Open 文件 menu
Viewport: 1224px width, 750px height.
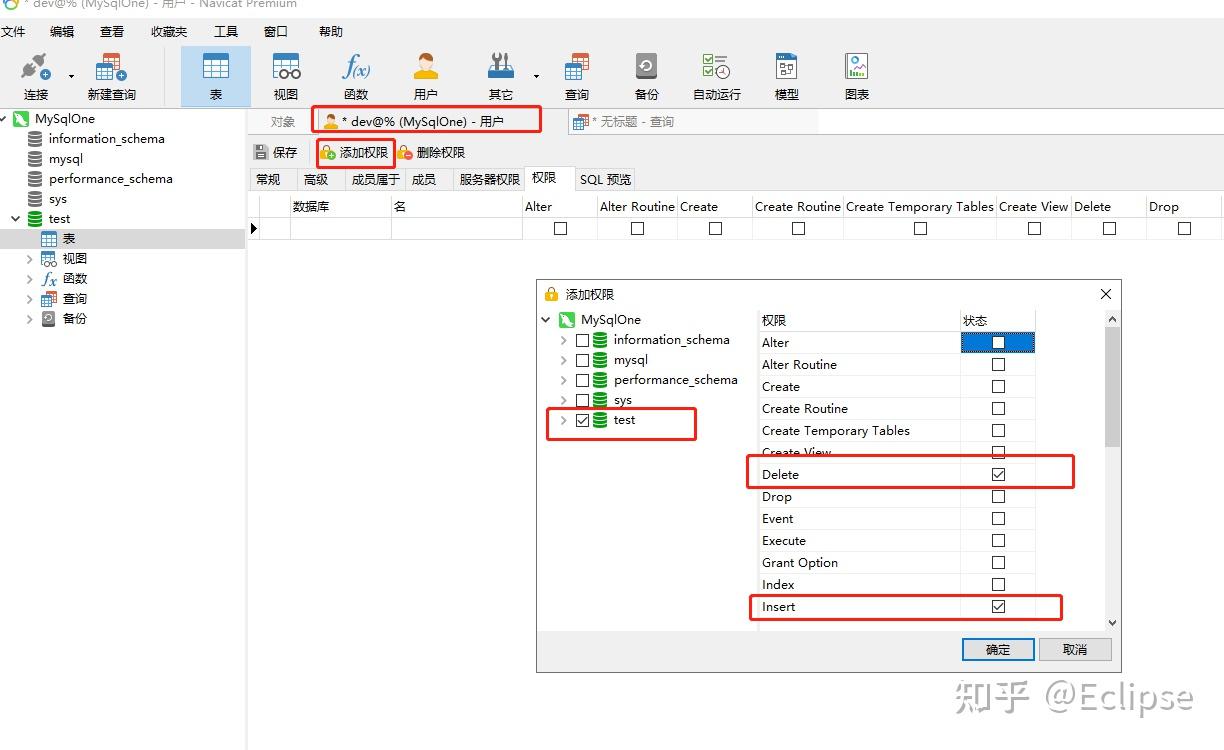point(12,32)
